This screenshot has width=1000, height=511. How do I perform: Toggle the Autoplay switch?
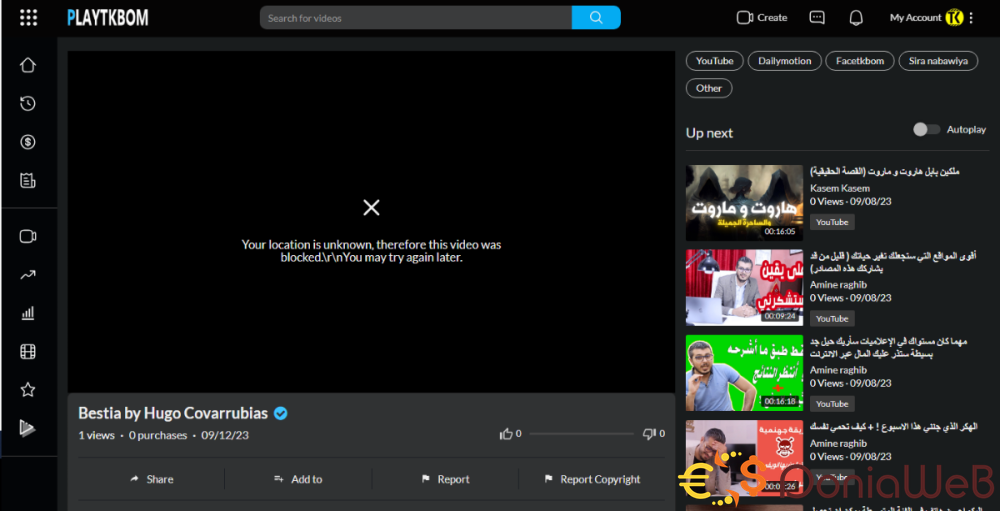point(926,130)
